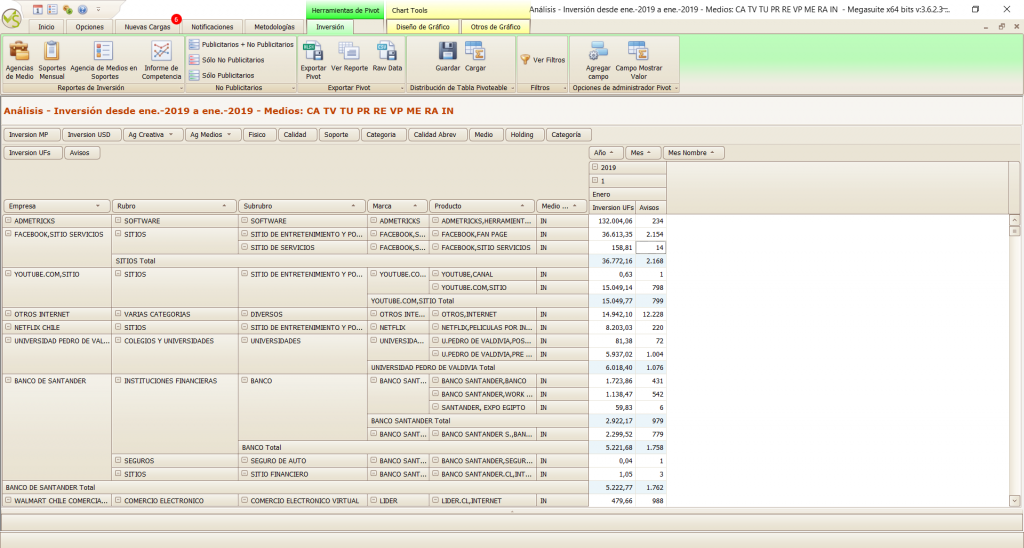Click second quick access list icon
This screenshot has height=548, width=1024.
(x=52, y=9)
